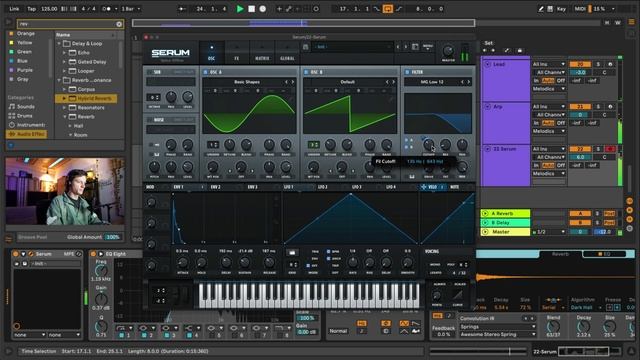Select next OSC A wavetable with right arrow
The image size is (640, 360).
[x=293, y=82]
